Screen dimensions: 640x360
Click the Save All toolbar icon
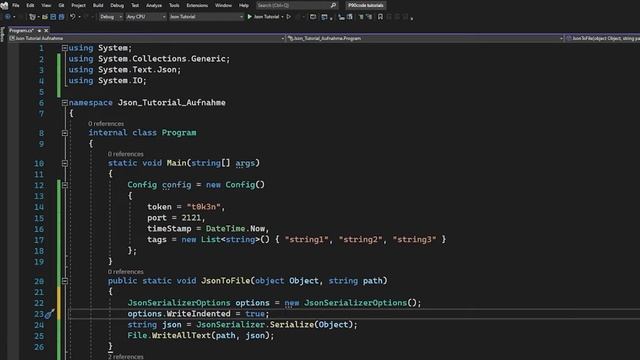61,17
